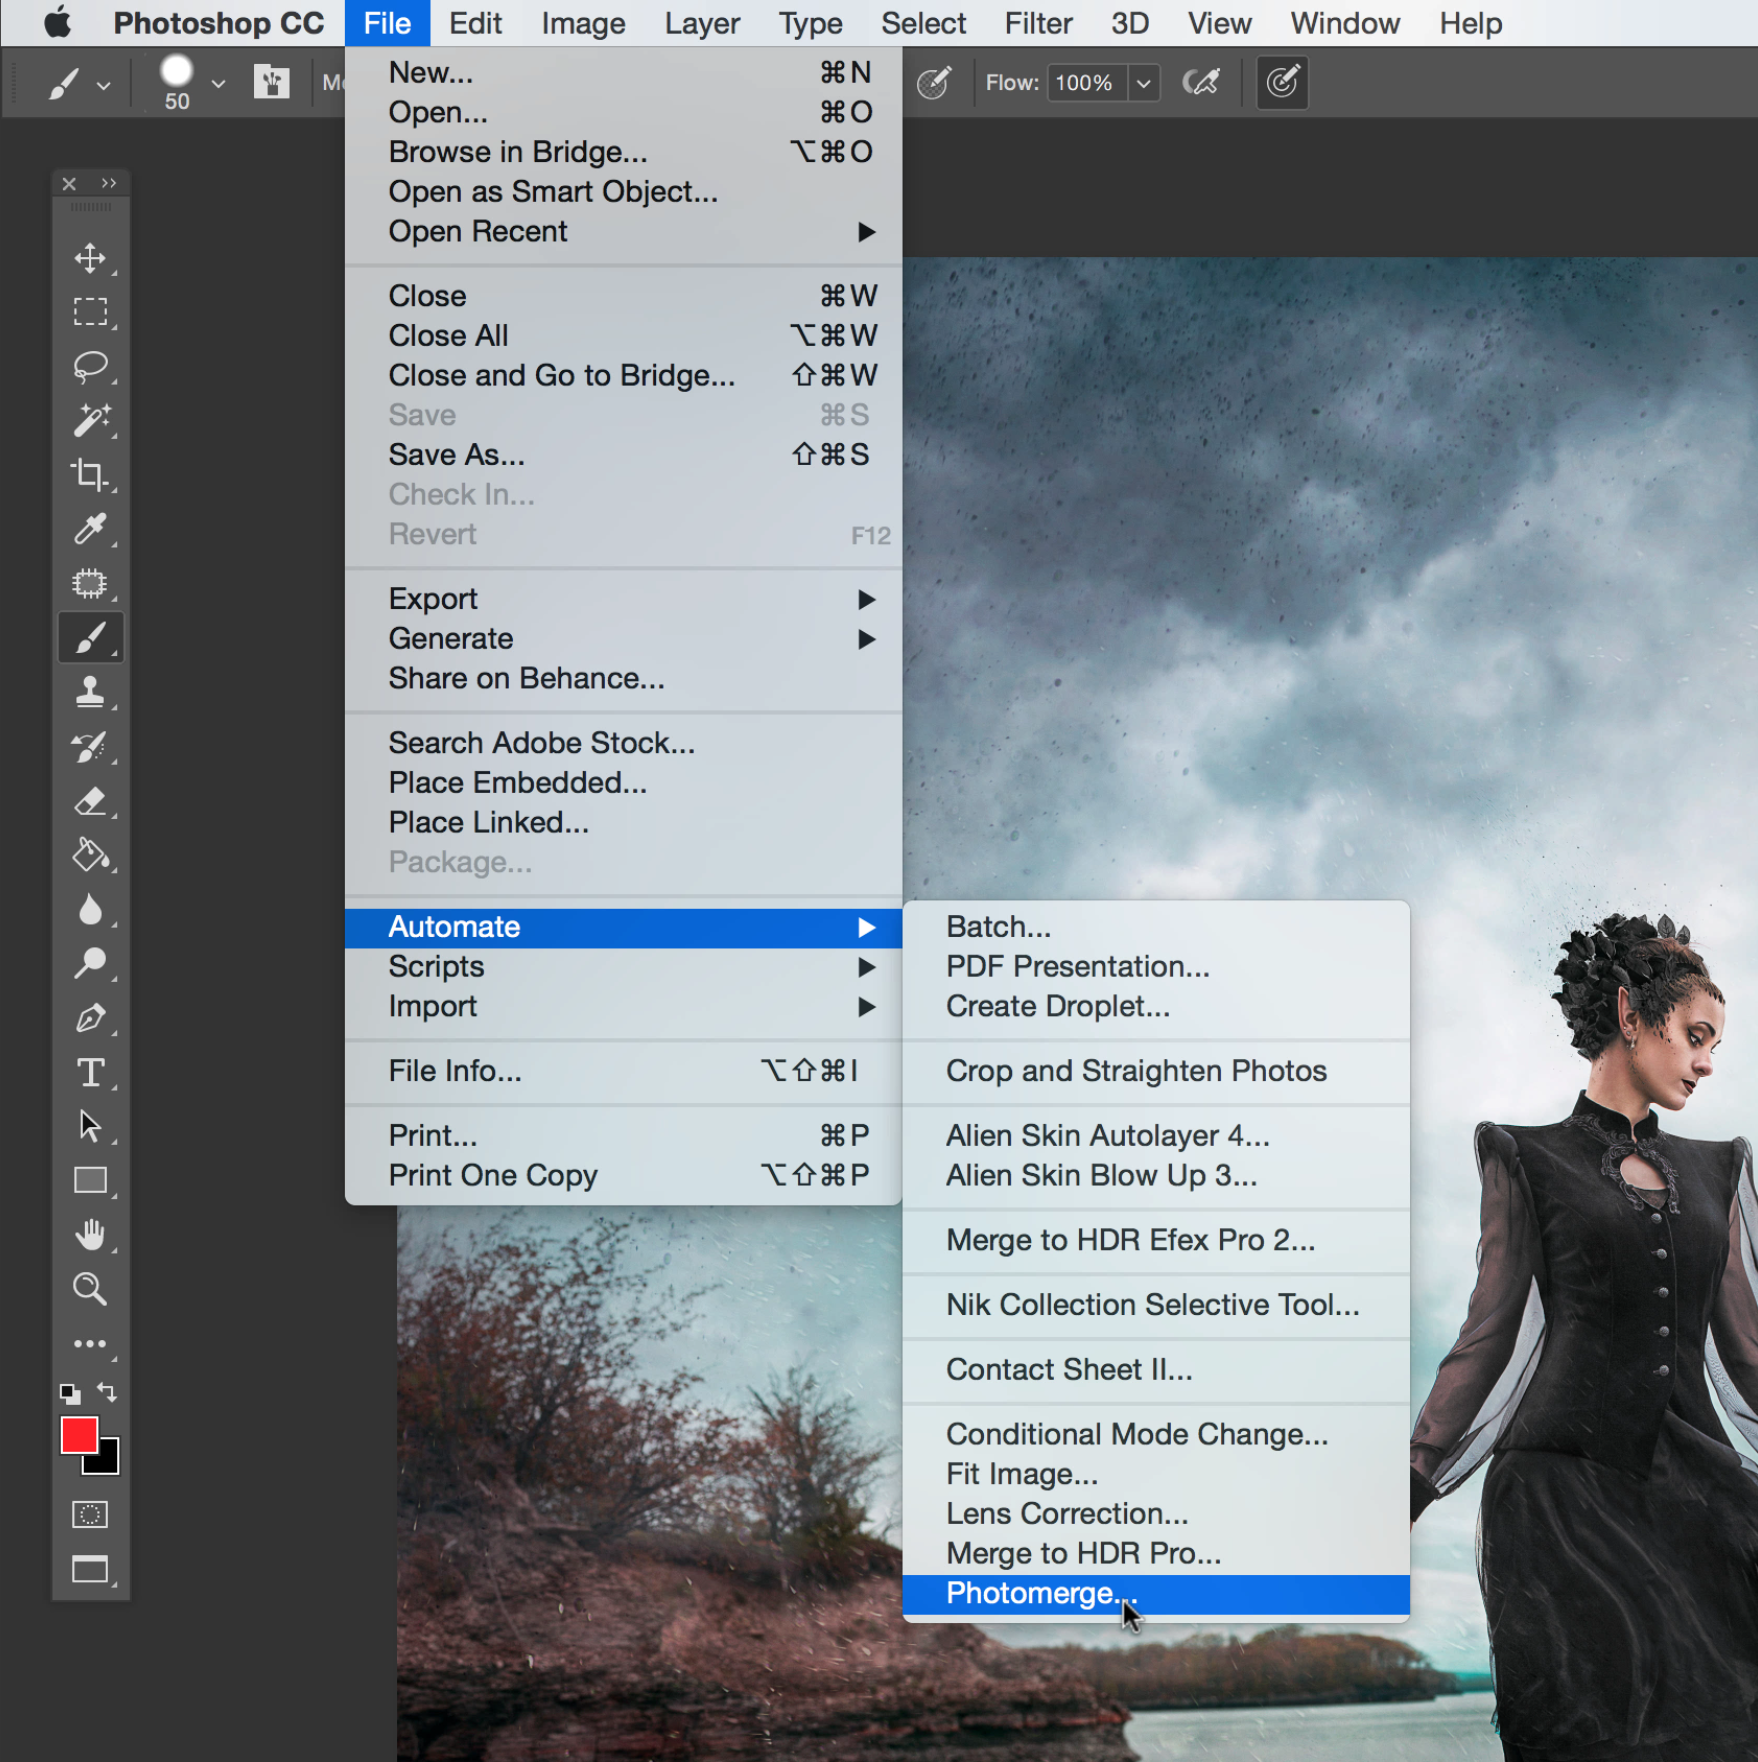Open the Layer menu
This screenshot has width=1758, height=1762.
point(702,23)
